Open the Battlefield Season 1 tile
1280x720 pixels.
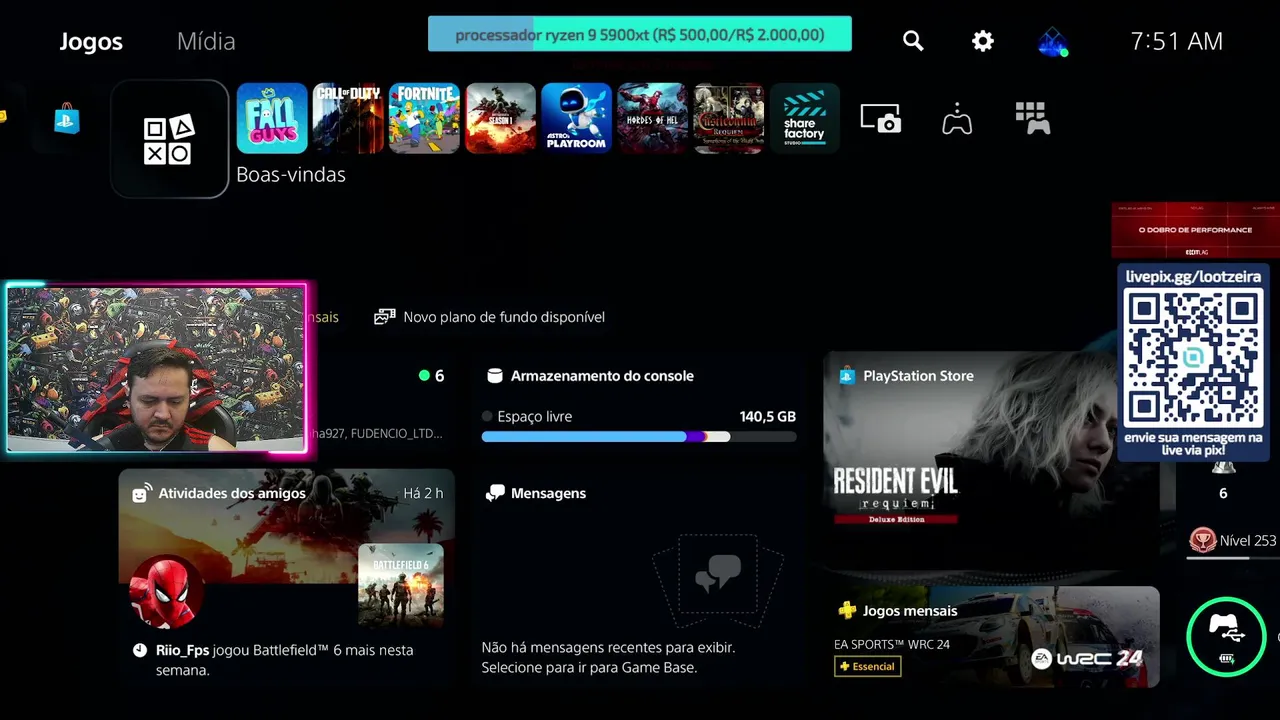coord(500,118)
